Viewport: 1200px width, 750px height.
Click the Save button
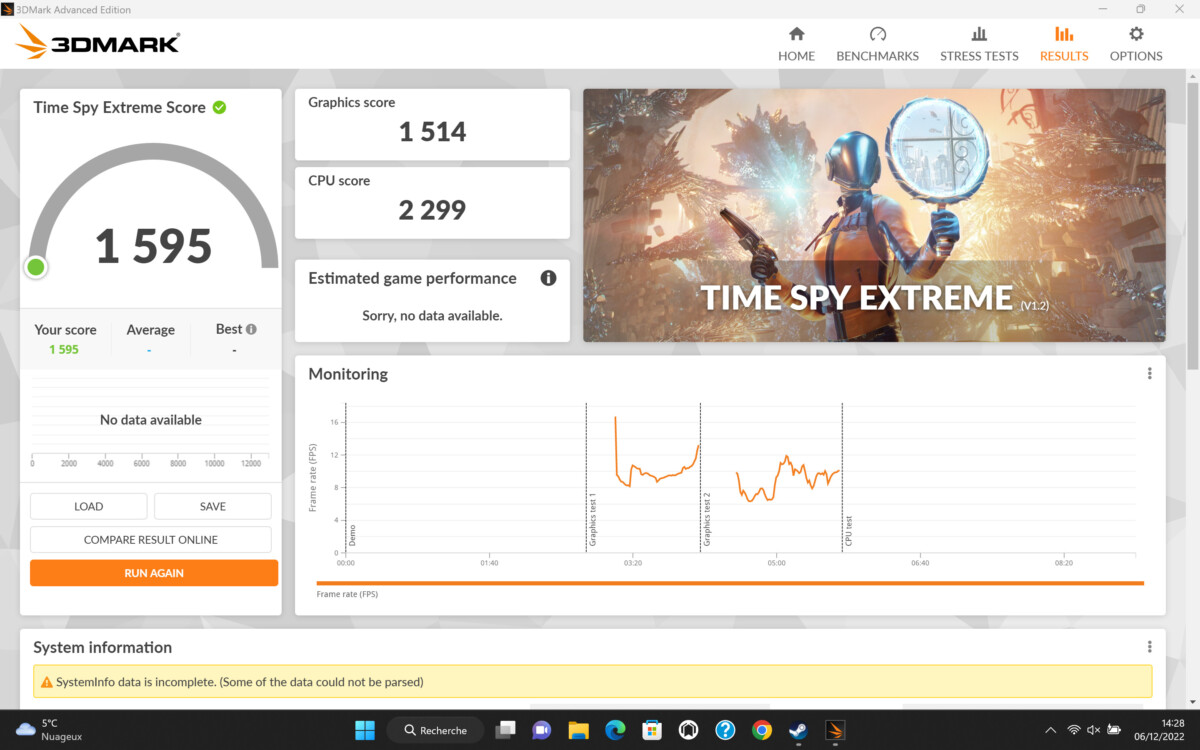(212, 506)
